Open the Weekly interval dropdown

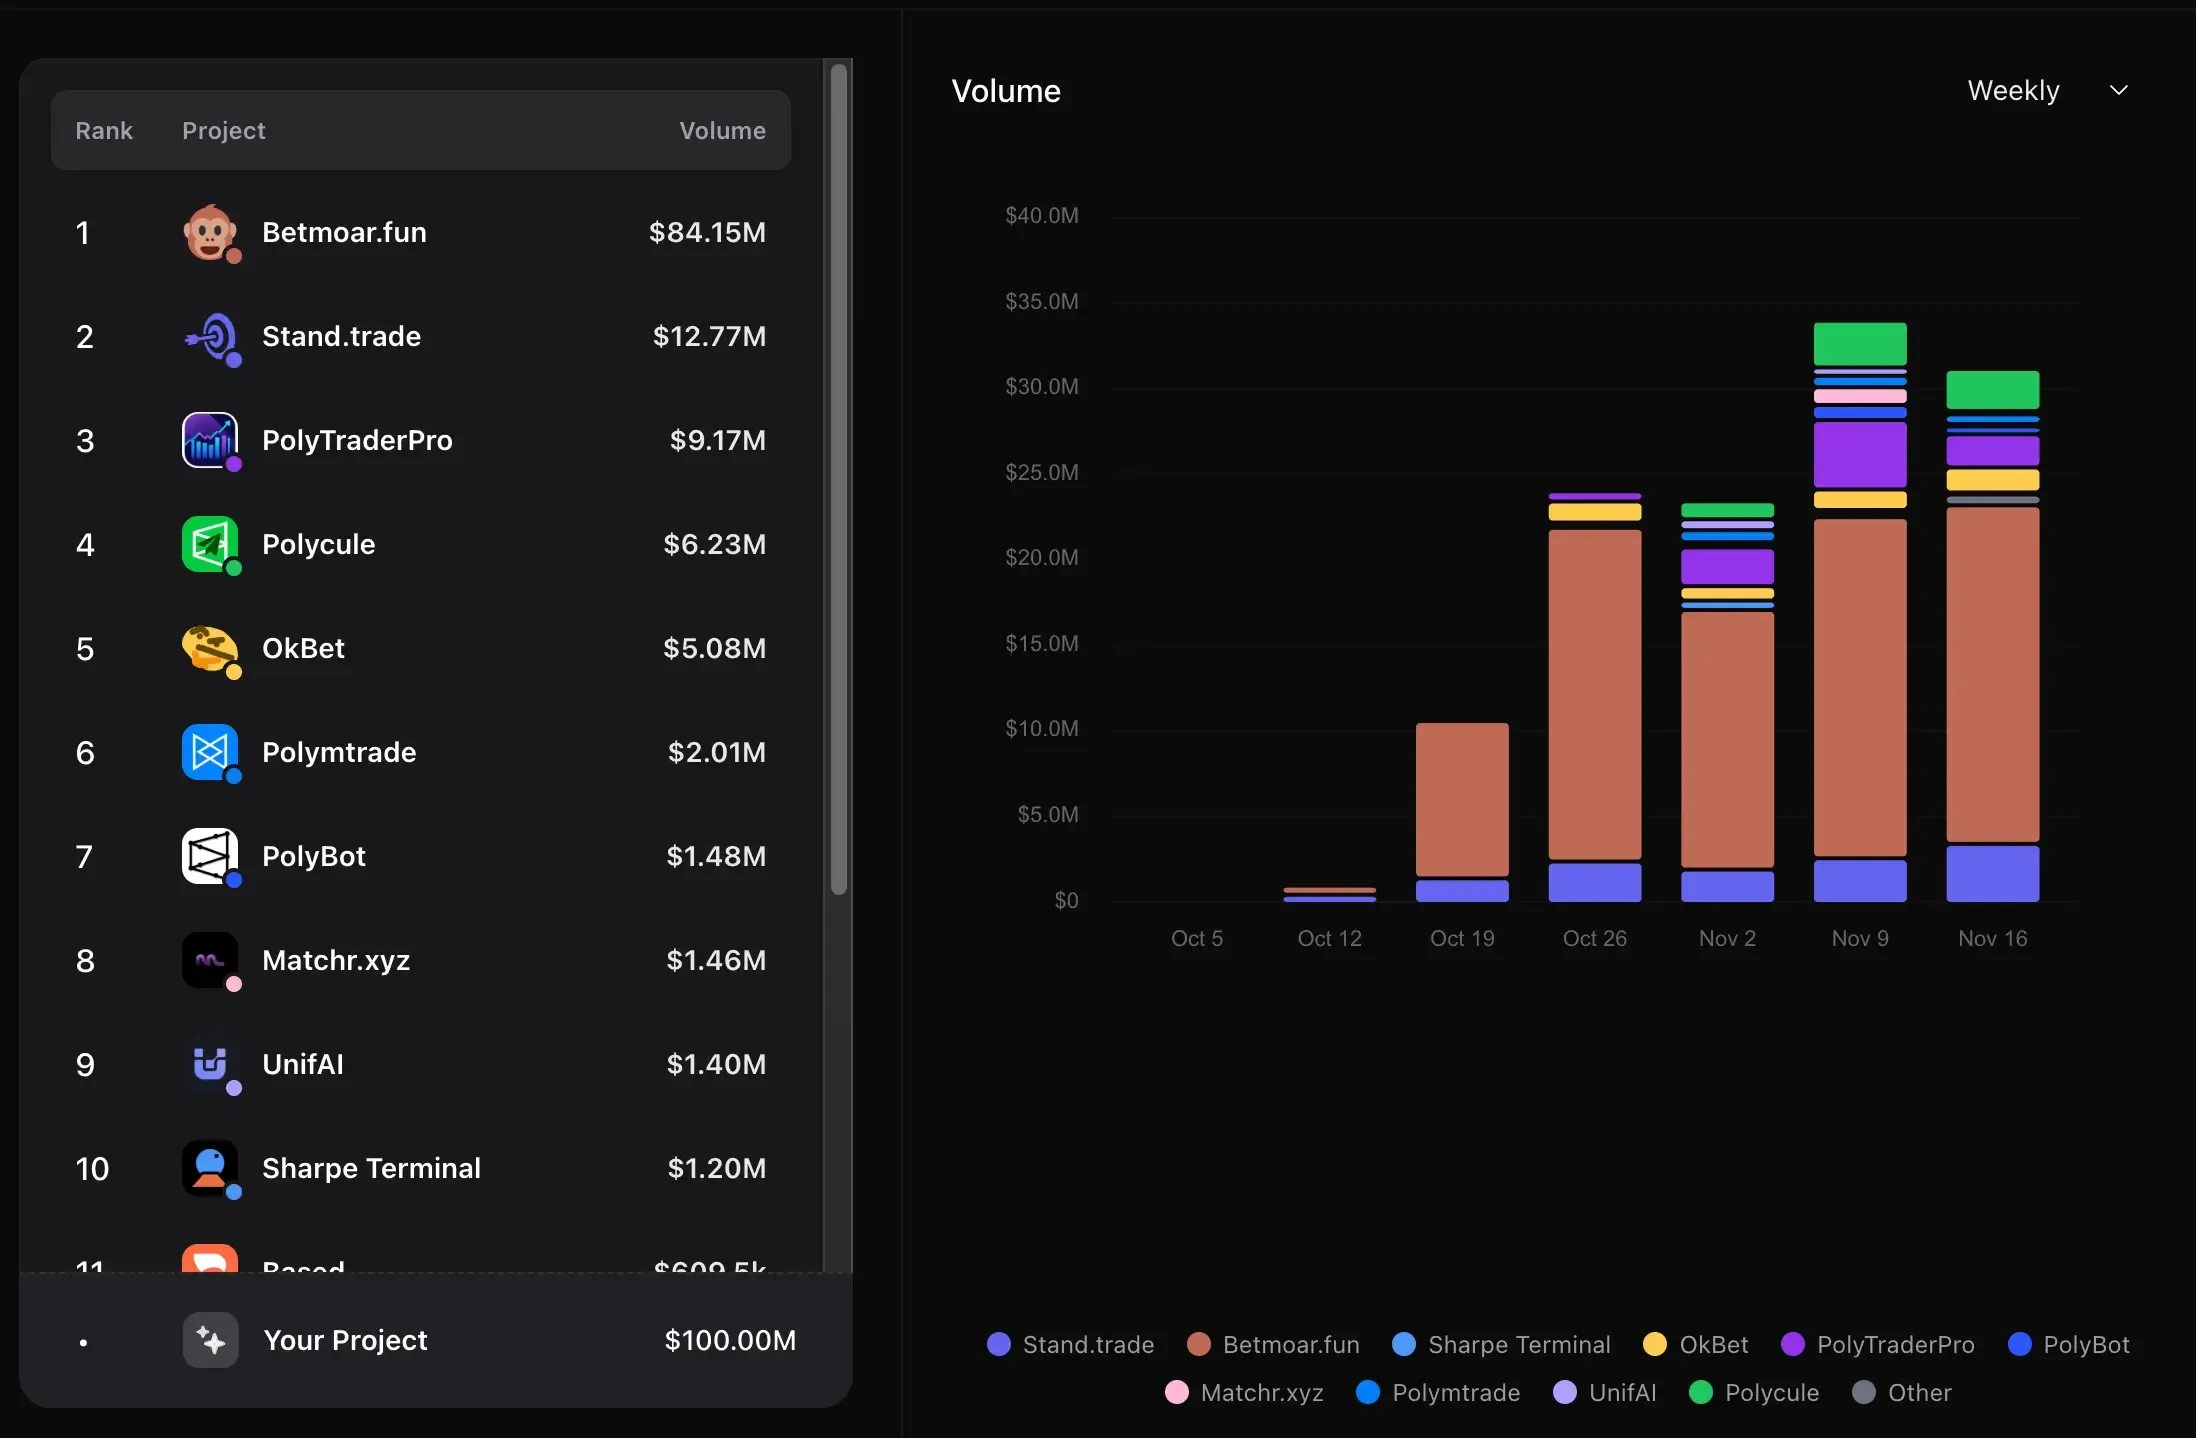click(2013, 90)
